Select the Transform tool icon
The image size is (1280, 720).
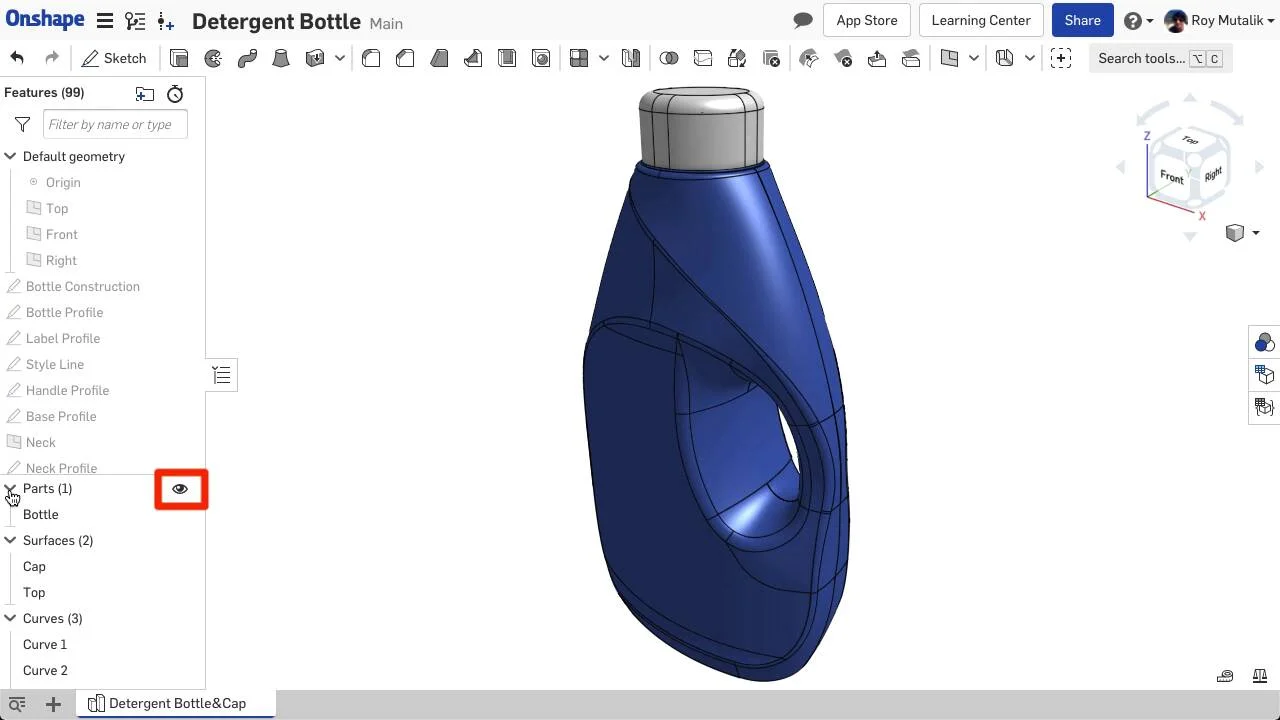point(737,58)
